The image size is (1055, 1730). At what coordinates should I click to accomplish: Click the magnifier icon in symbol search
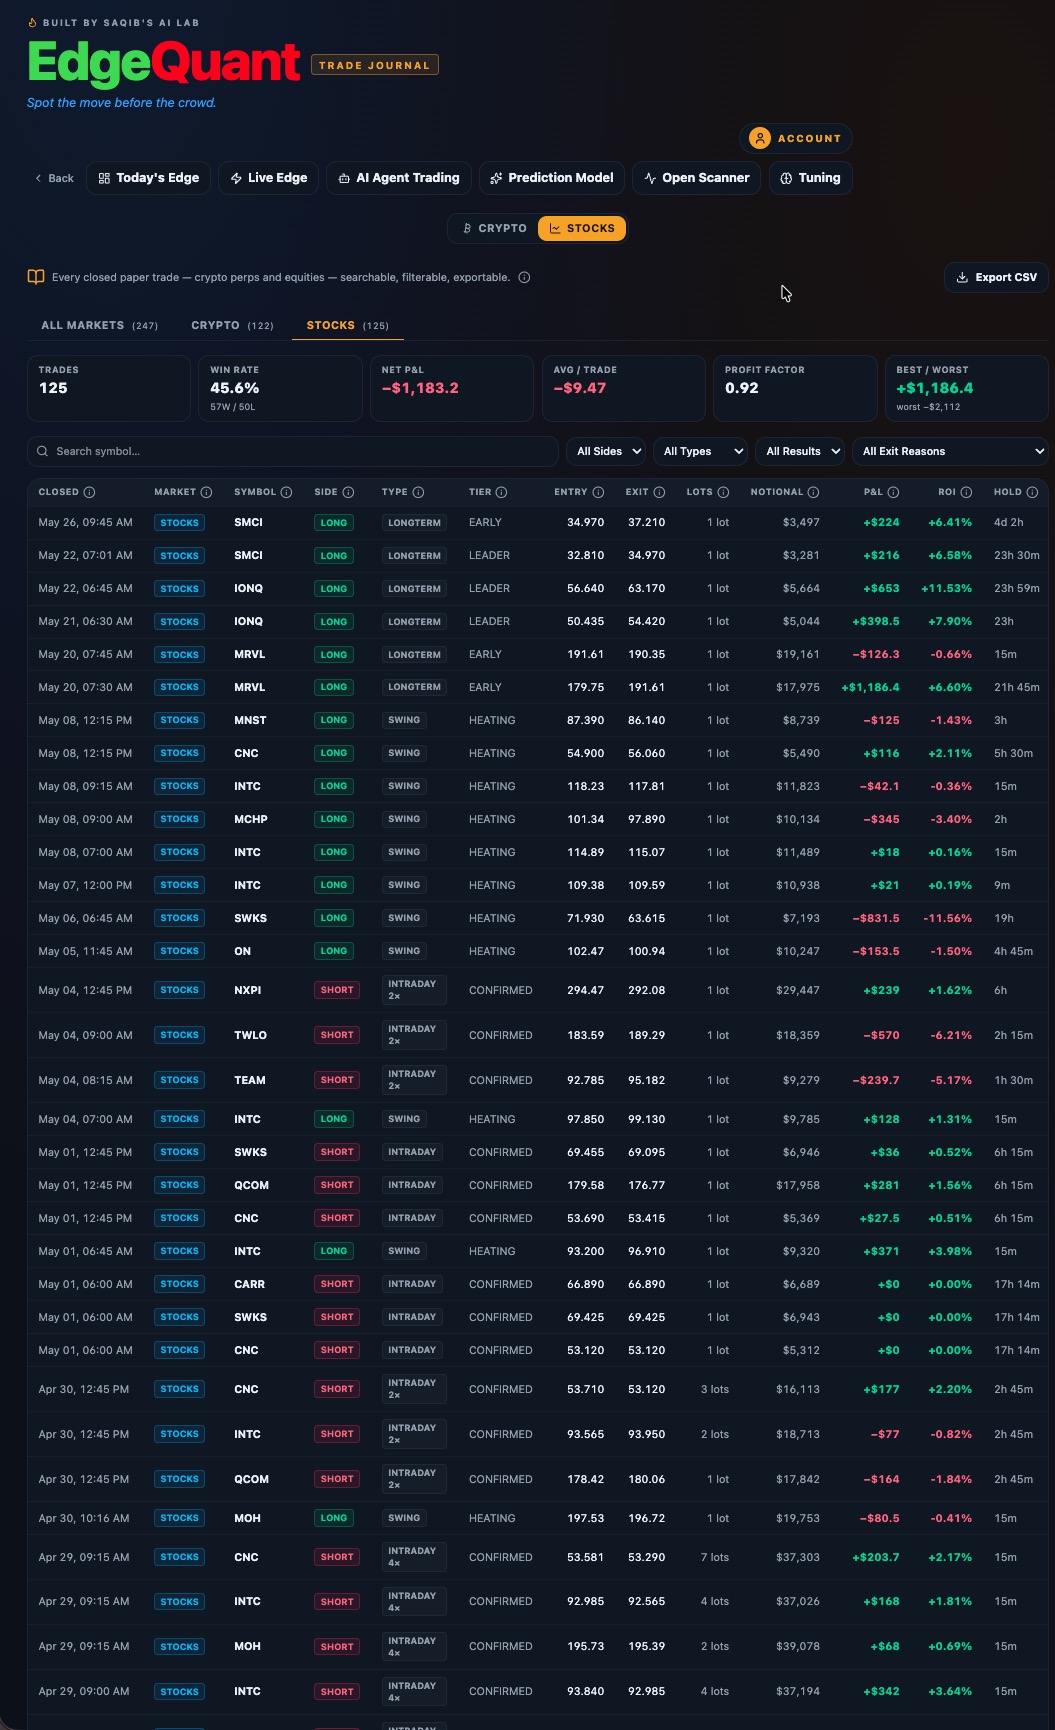click(42, 451)
